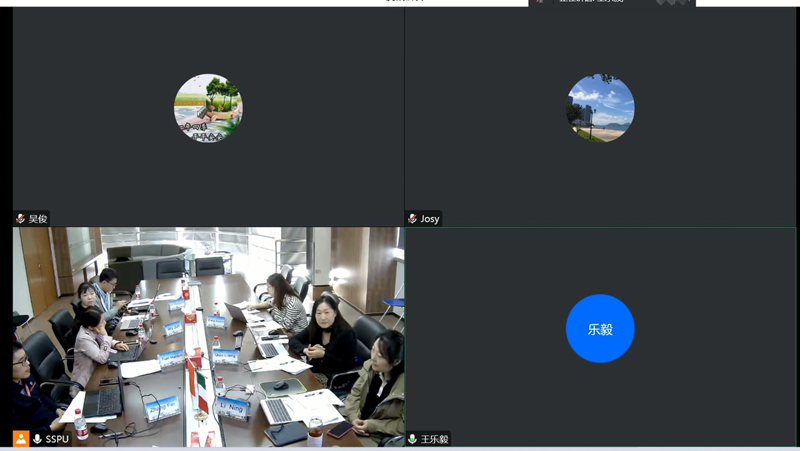Click the SSPU participant name label

click(x=57, y=439)
